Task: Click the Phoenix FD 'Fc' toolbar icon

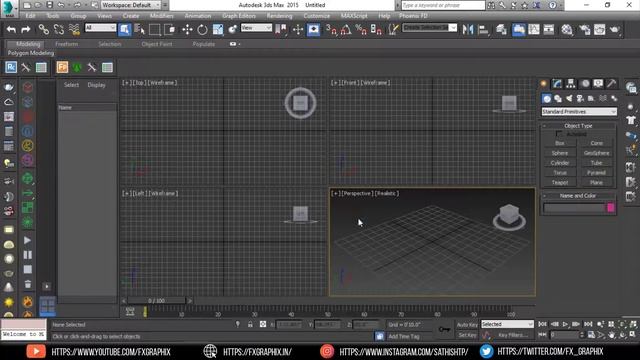Action: (62, 67)
